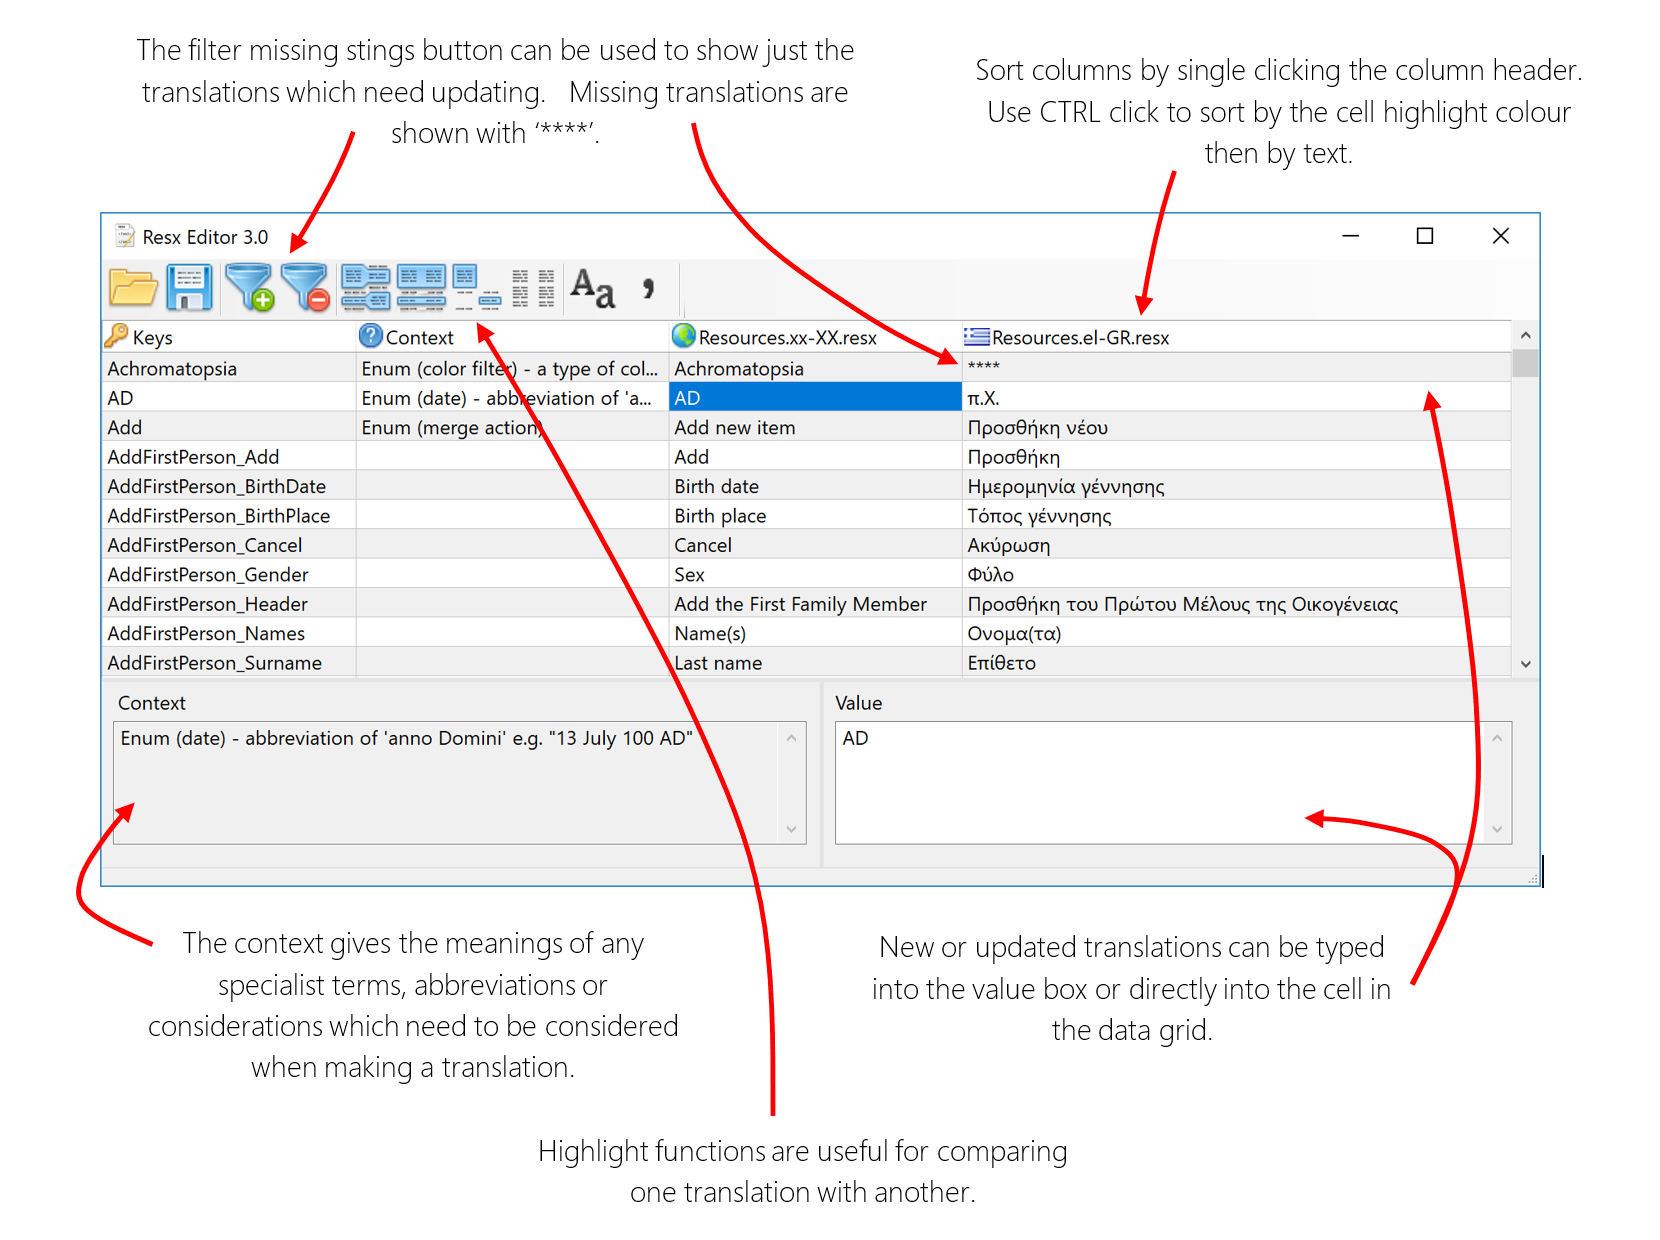The height and width of the screenshot is (1240, 1660).
Task: Select the 'Επίθετο' cell
Action: pos(1236,662)
